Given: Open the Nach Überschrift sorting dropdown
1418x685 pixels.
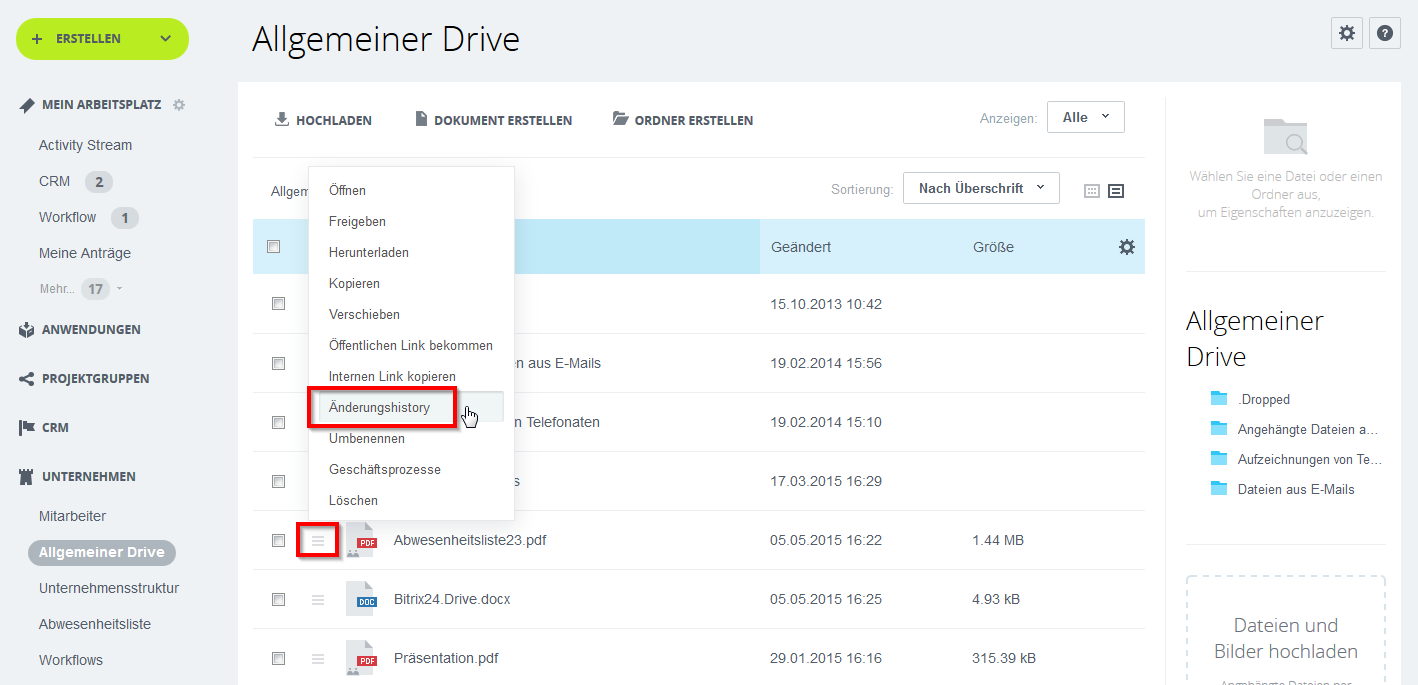Looking at the screenshot, I should [x=979, y=187].
